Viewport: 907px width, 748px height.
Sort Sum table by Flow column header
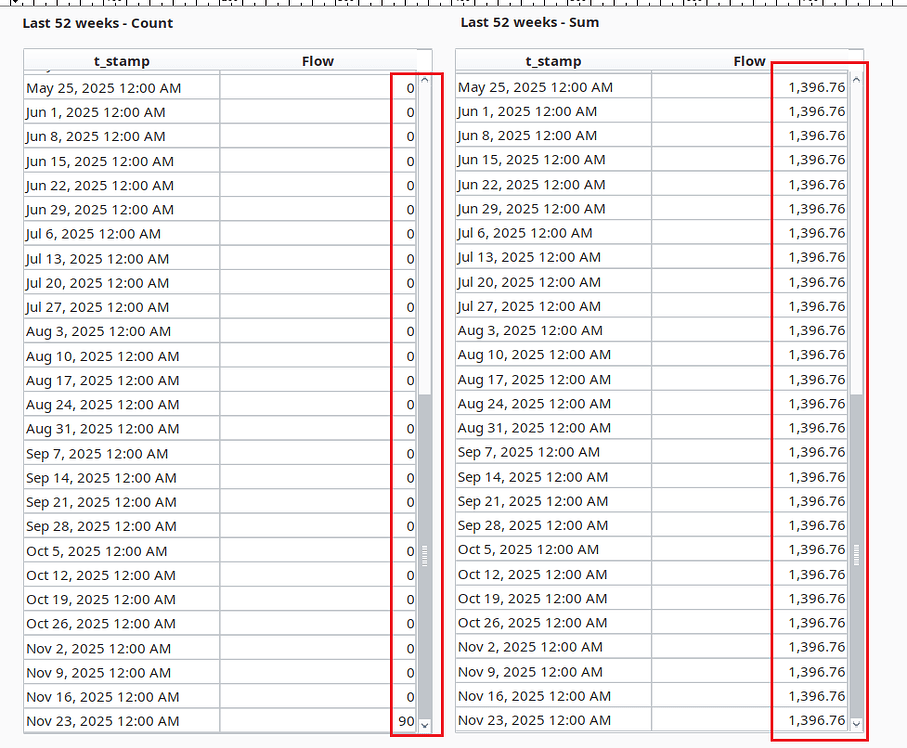click(749, 61)
